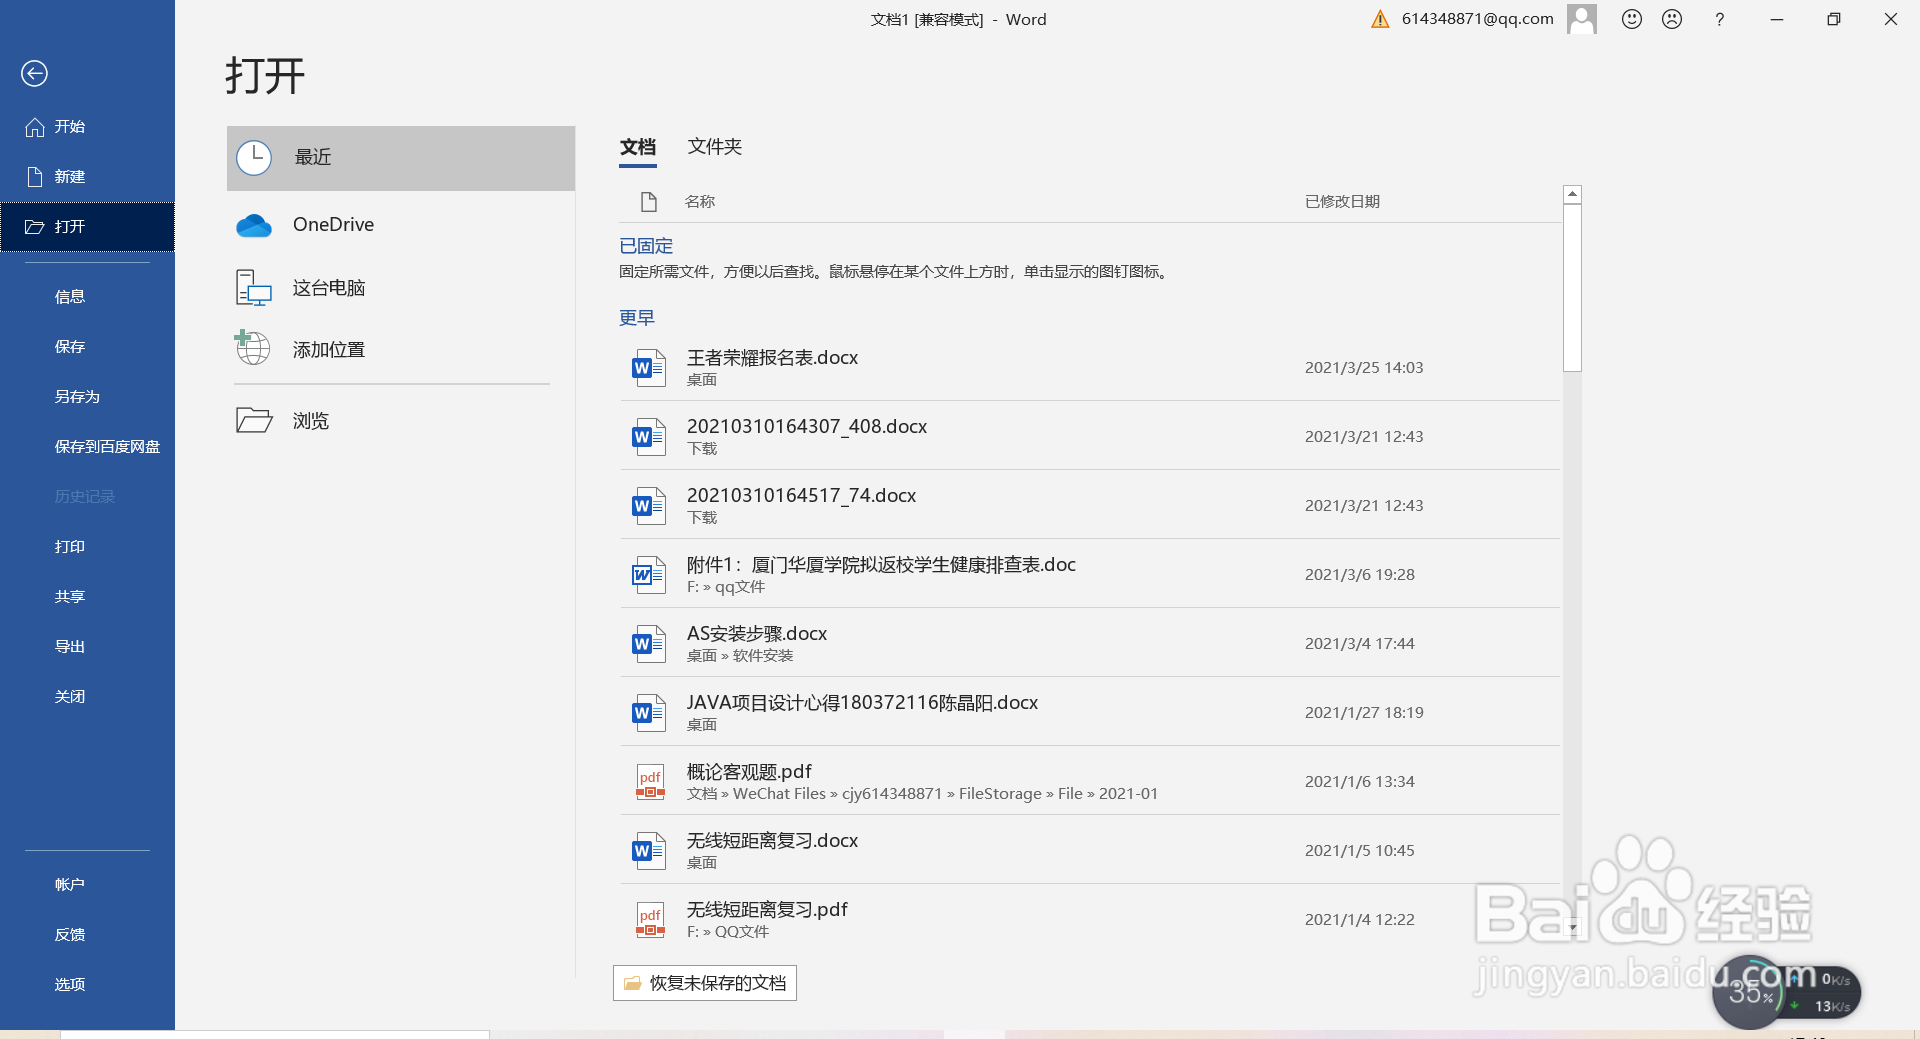This screenshot has height=1039, width=1920.
Task: Click the 恢复未保存的文档 button
Action: pos(704,983)
